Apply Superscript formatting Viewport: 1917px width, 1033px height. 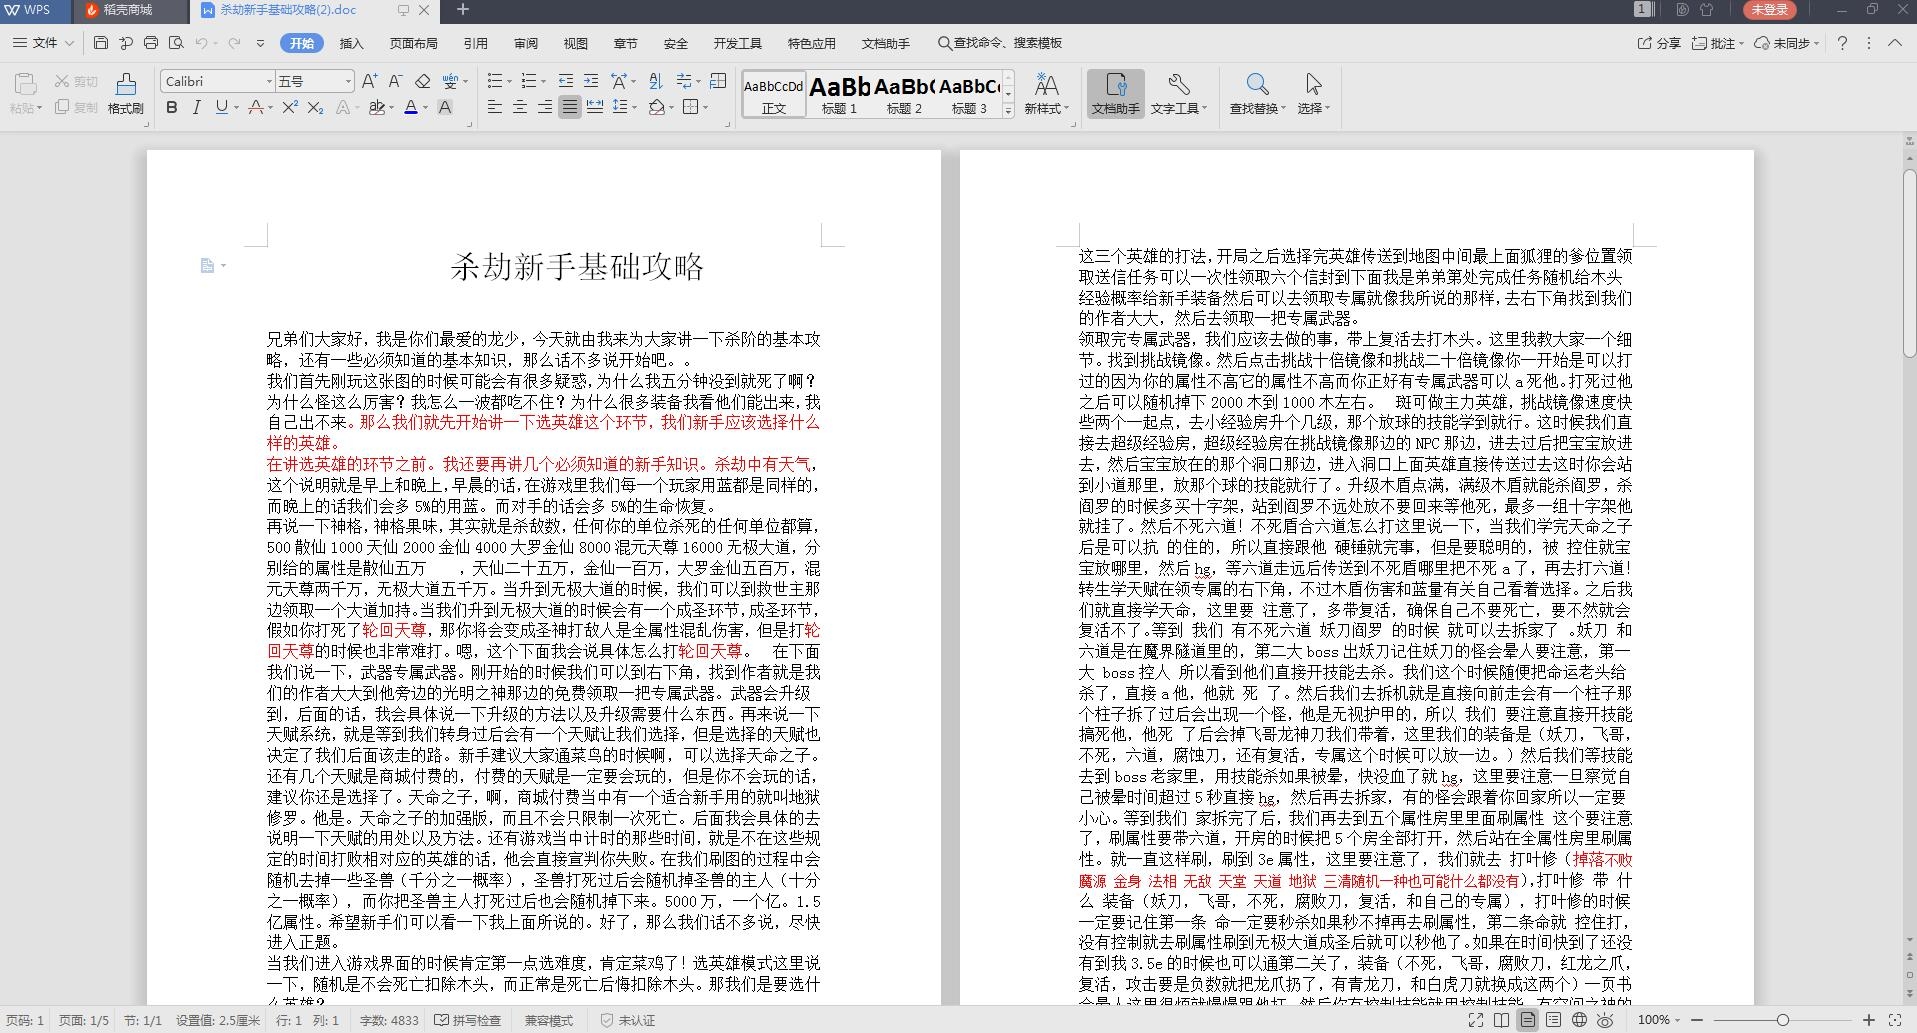pos(290,107)
